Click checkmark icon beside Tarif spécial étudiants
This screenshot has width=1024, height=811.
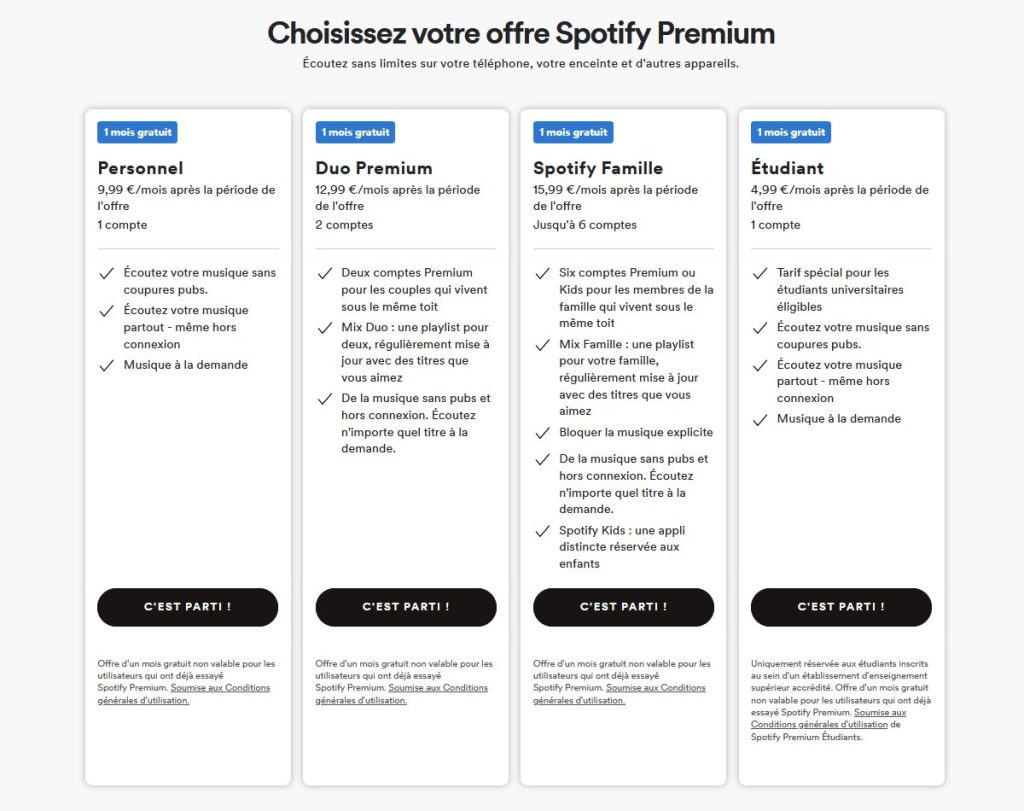click(760, 273)
